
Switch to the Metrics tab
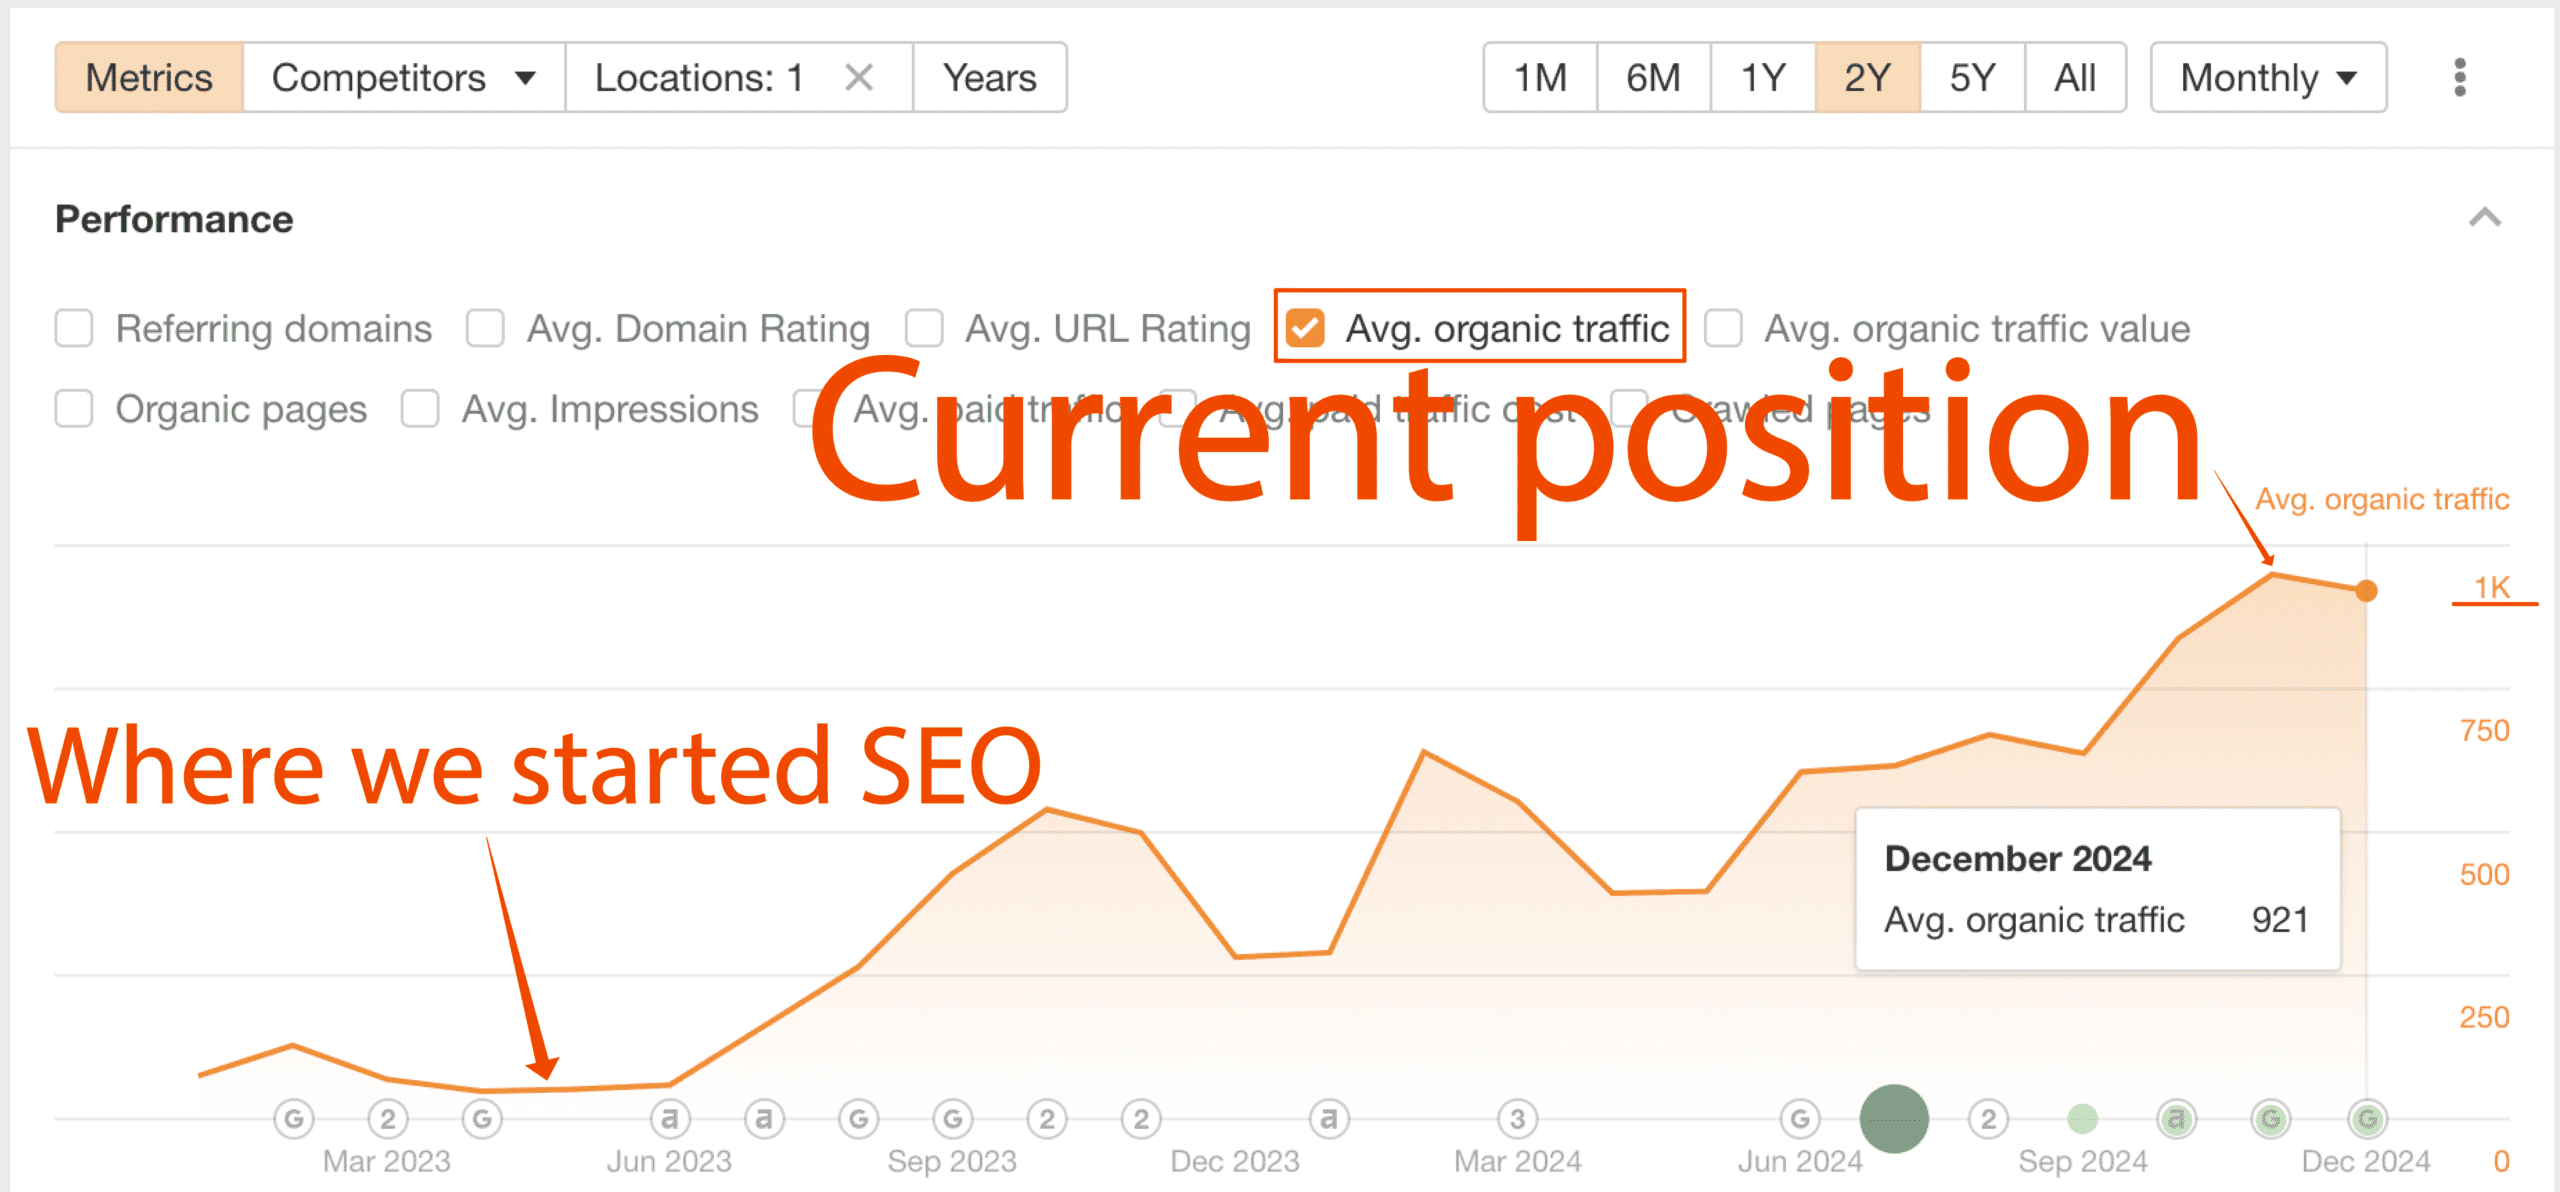click(149, 77)
